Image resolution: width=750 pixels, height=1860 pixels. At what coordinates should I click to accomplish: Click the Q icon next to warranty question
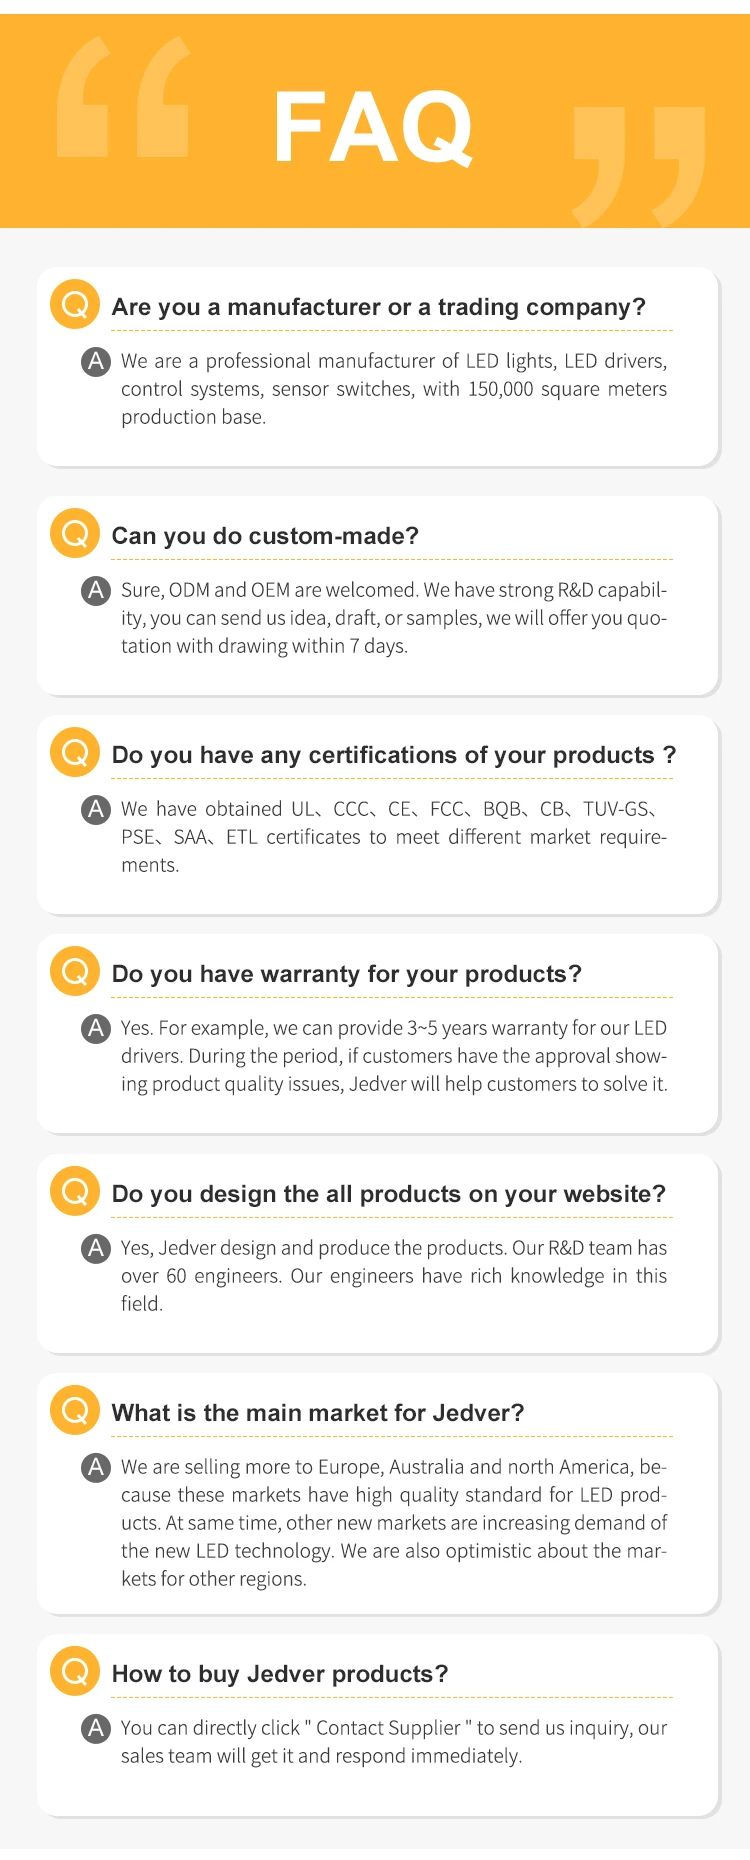[x=75, y=971]
